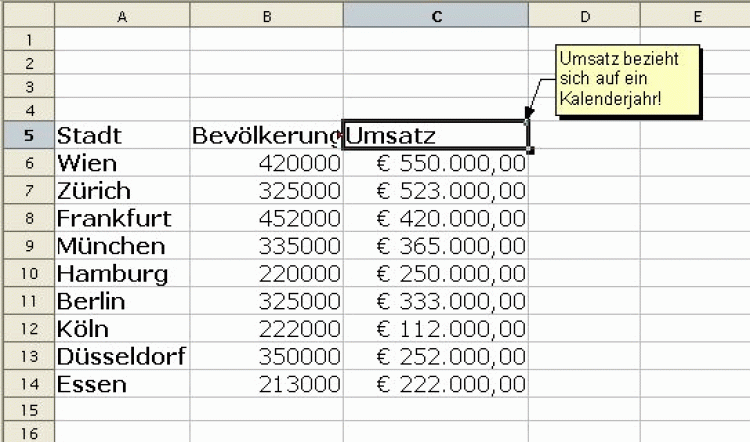Click the select-all corner box
The width and height of the screenshot is (750, 442).
pyautogui.click(x=27, y=15)
